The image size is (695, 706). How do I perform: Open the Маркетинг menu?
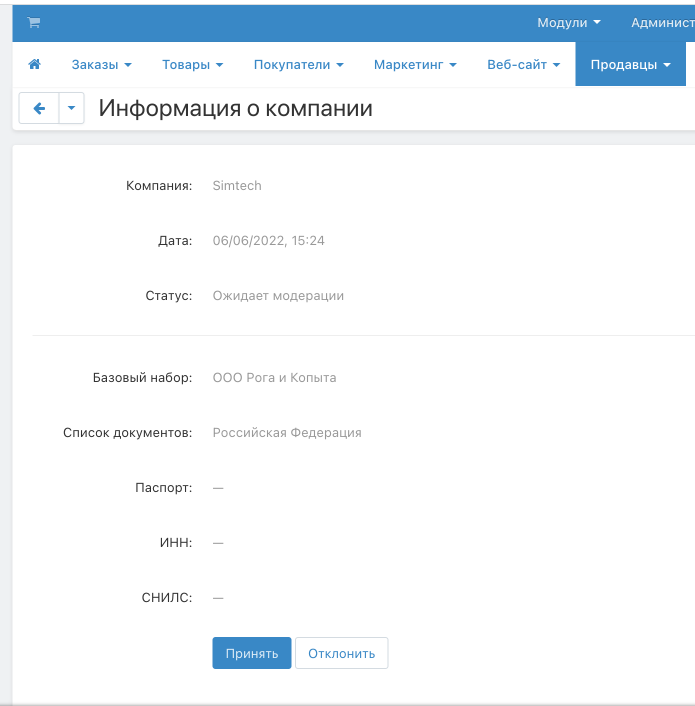[415, 65]
